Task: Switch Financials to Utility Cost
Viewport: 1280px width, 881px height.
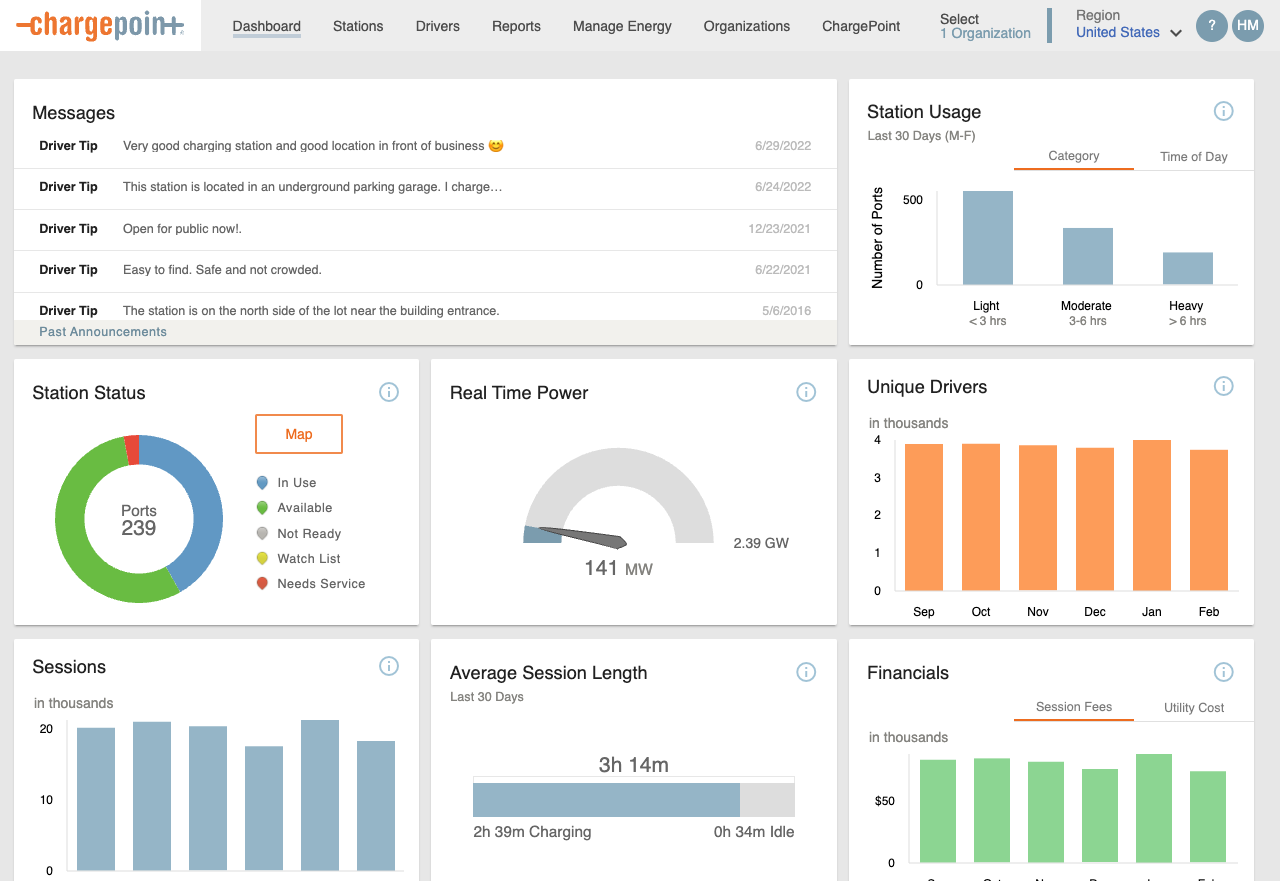Action: 1194,707
